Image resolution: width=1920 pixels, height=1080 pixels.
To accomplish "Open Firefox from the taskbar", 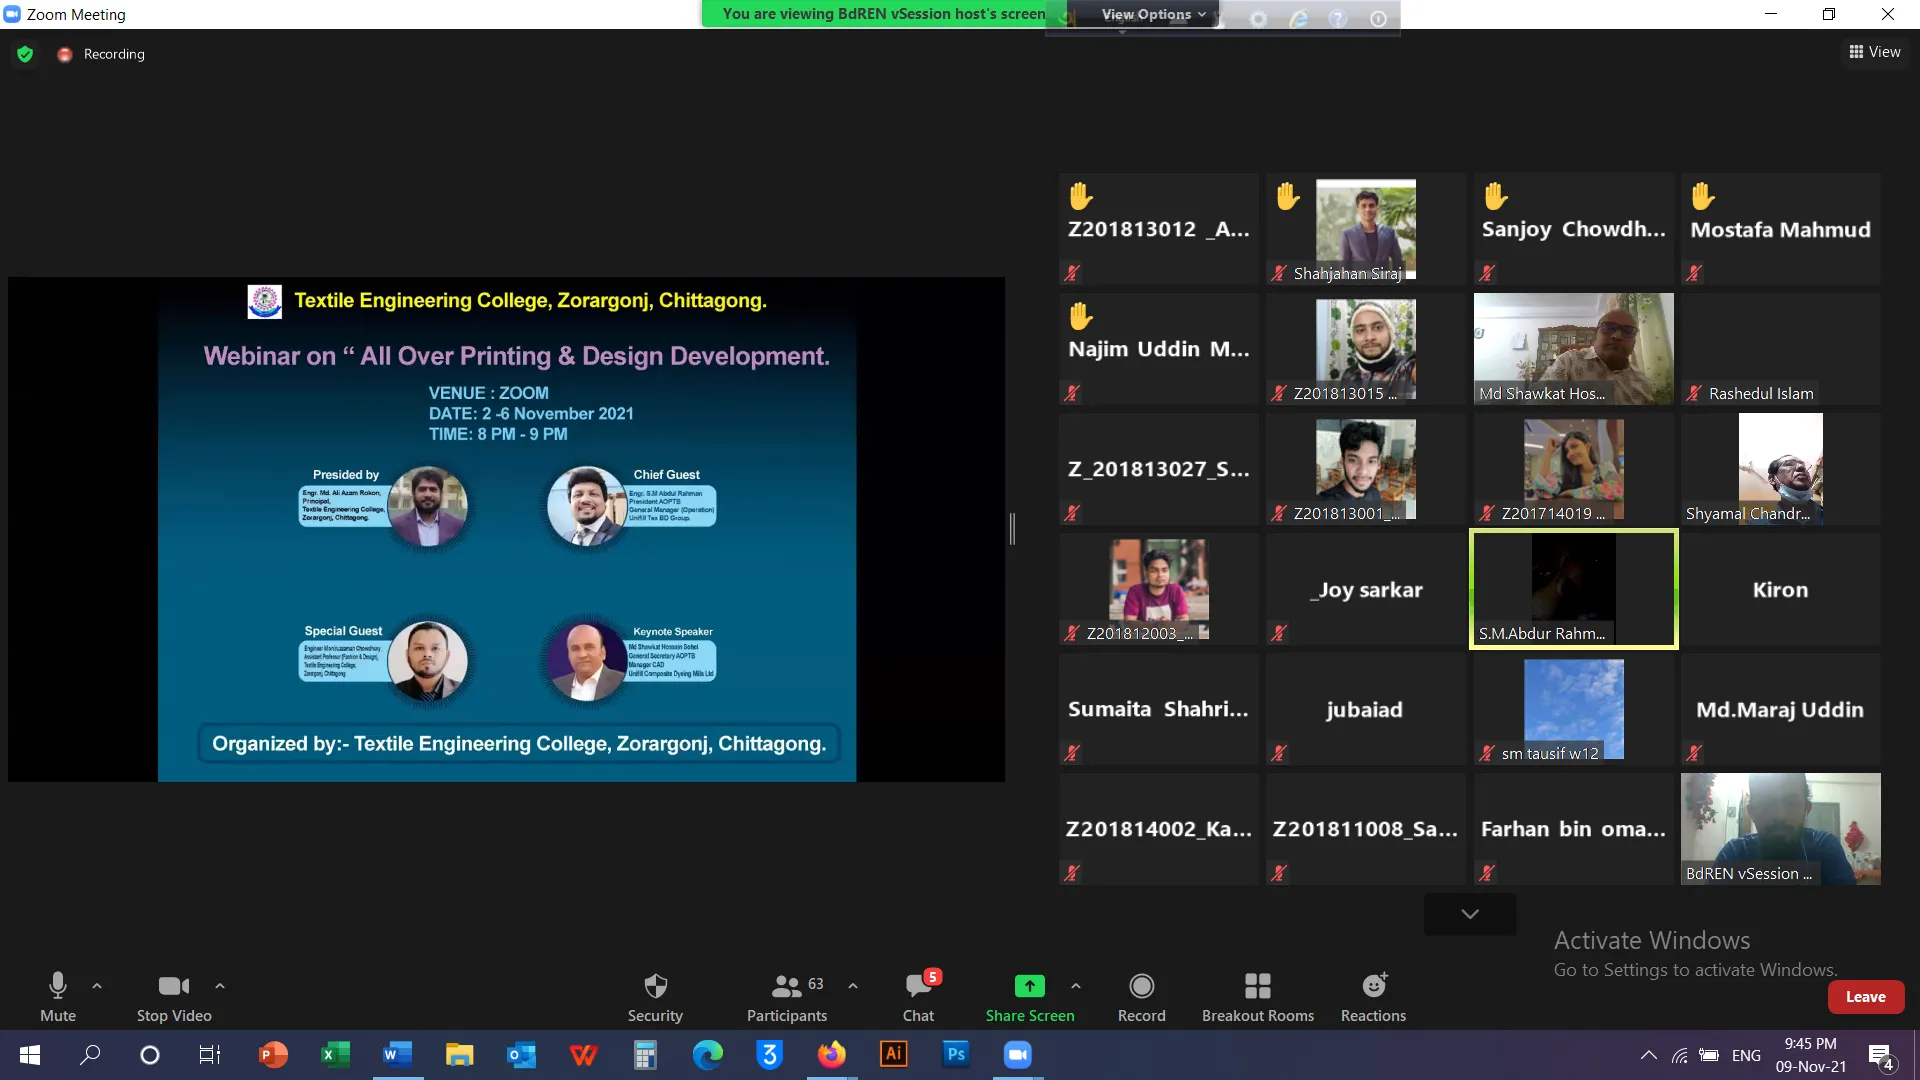I will (x=831, y=1055).
